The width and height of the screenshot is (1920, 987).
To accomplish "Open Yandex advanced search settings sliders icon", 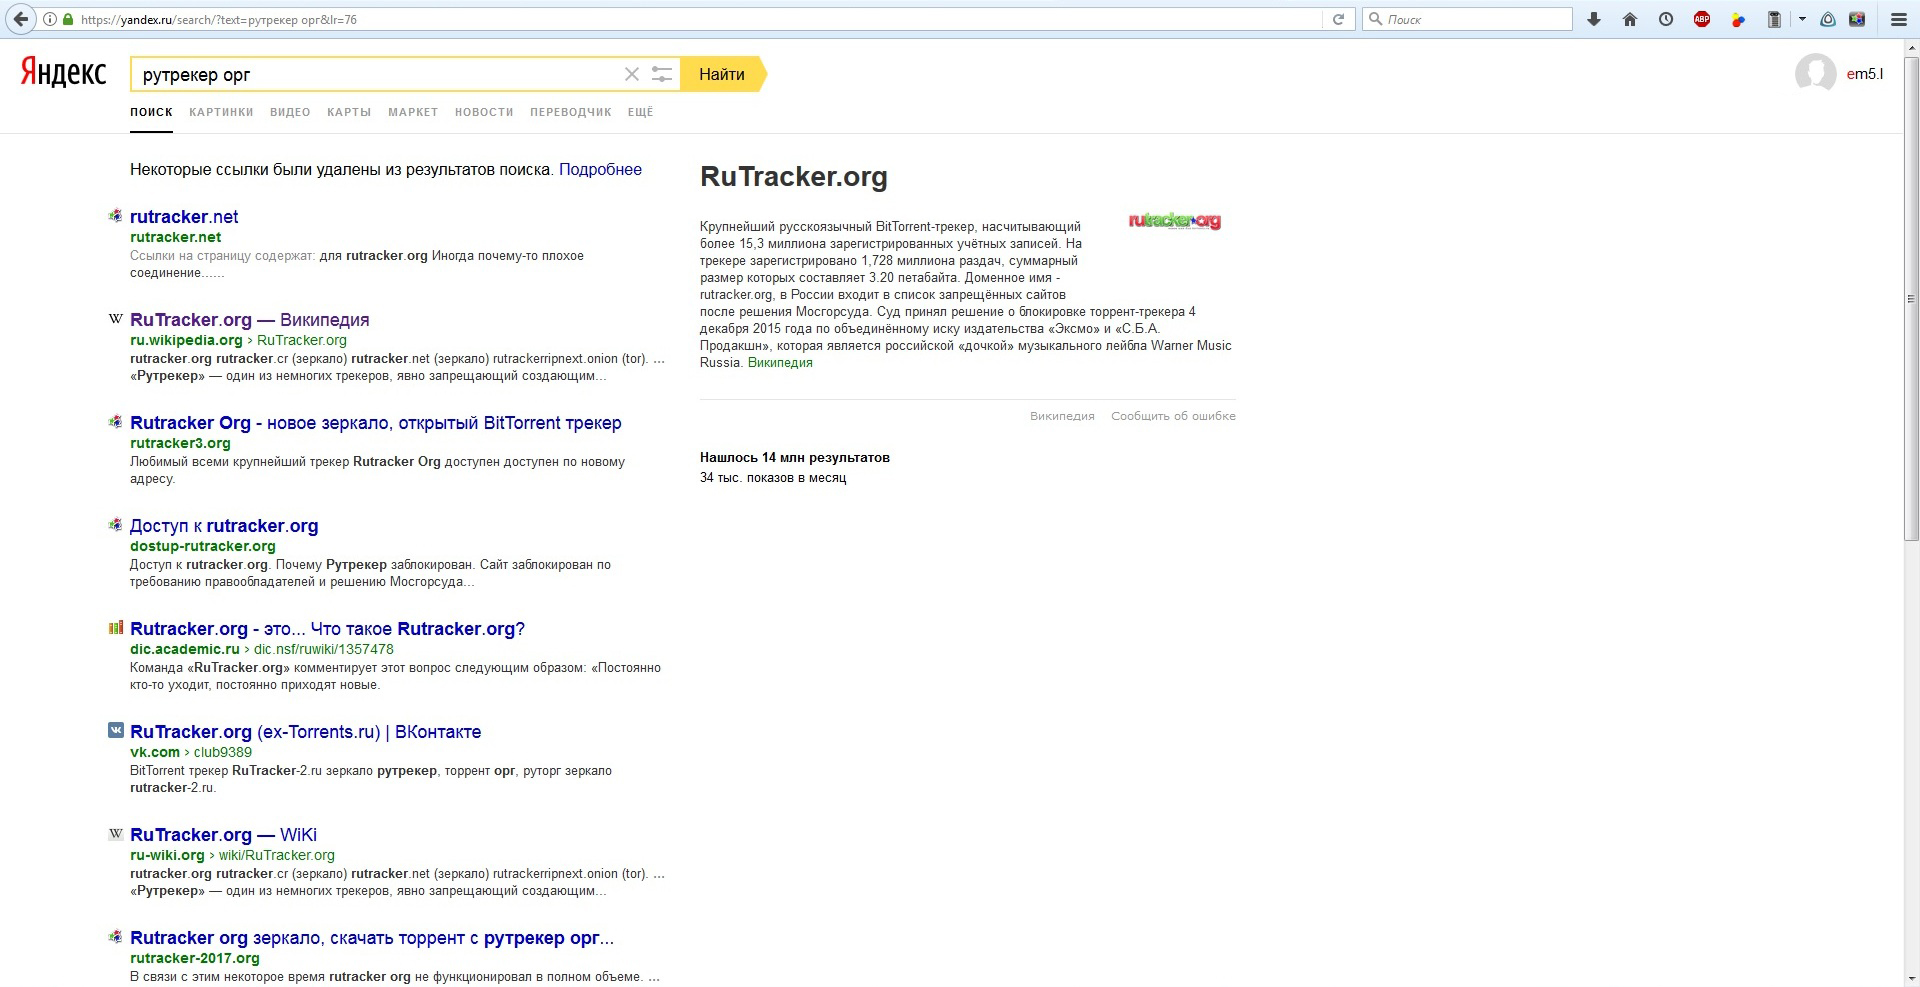I will click(x=662, y=74).
